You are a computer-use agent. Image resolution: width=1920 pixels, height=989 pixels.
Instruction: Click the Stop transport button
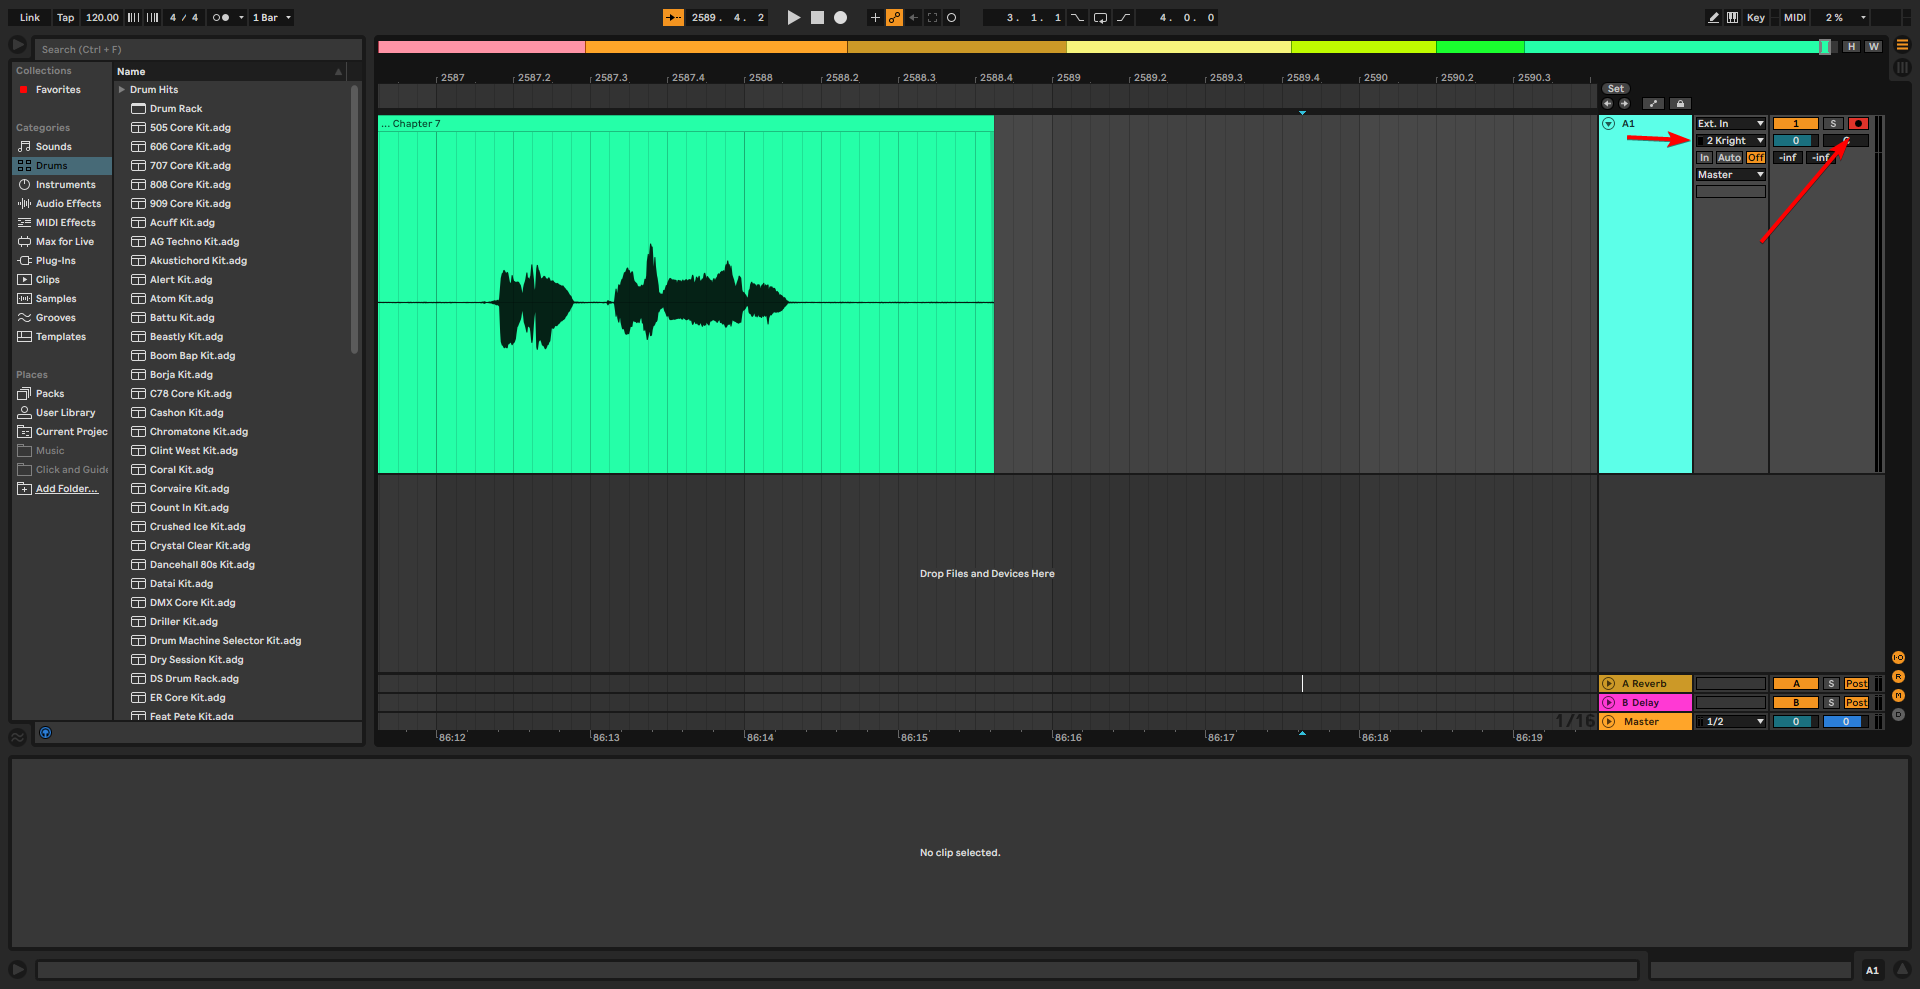point(817,17)
